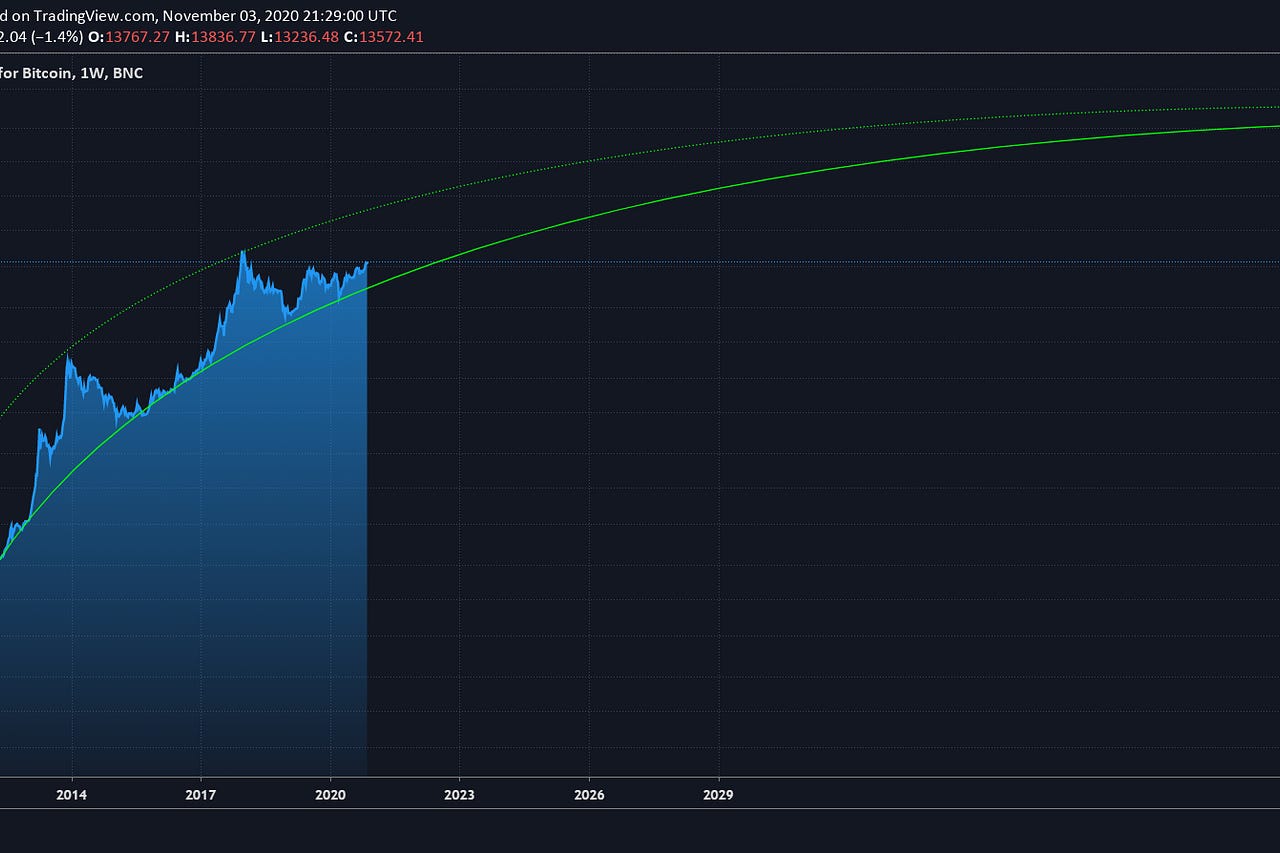Click the 2017 label on time axis
The width and height of the screenshot is (1280, 853).
pos(201,795)
